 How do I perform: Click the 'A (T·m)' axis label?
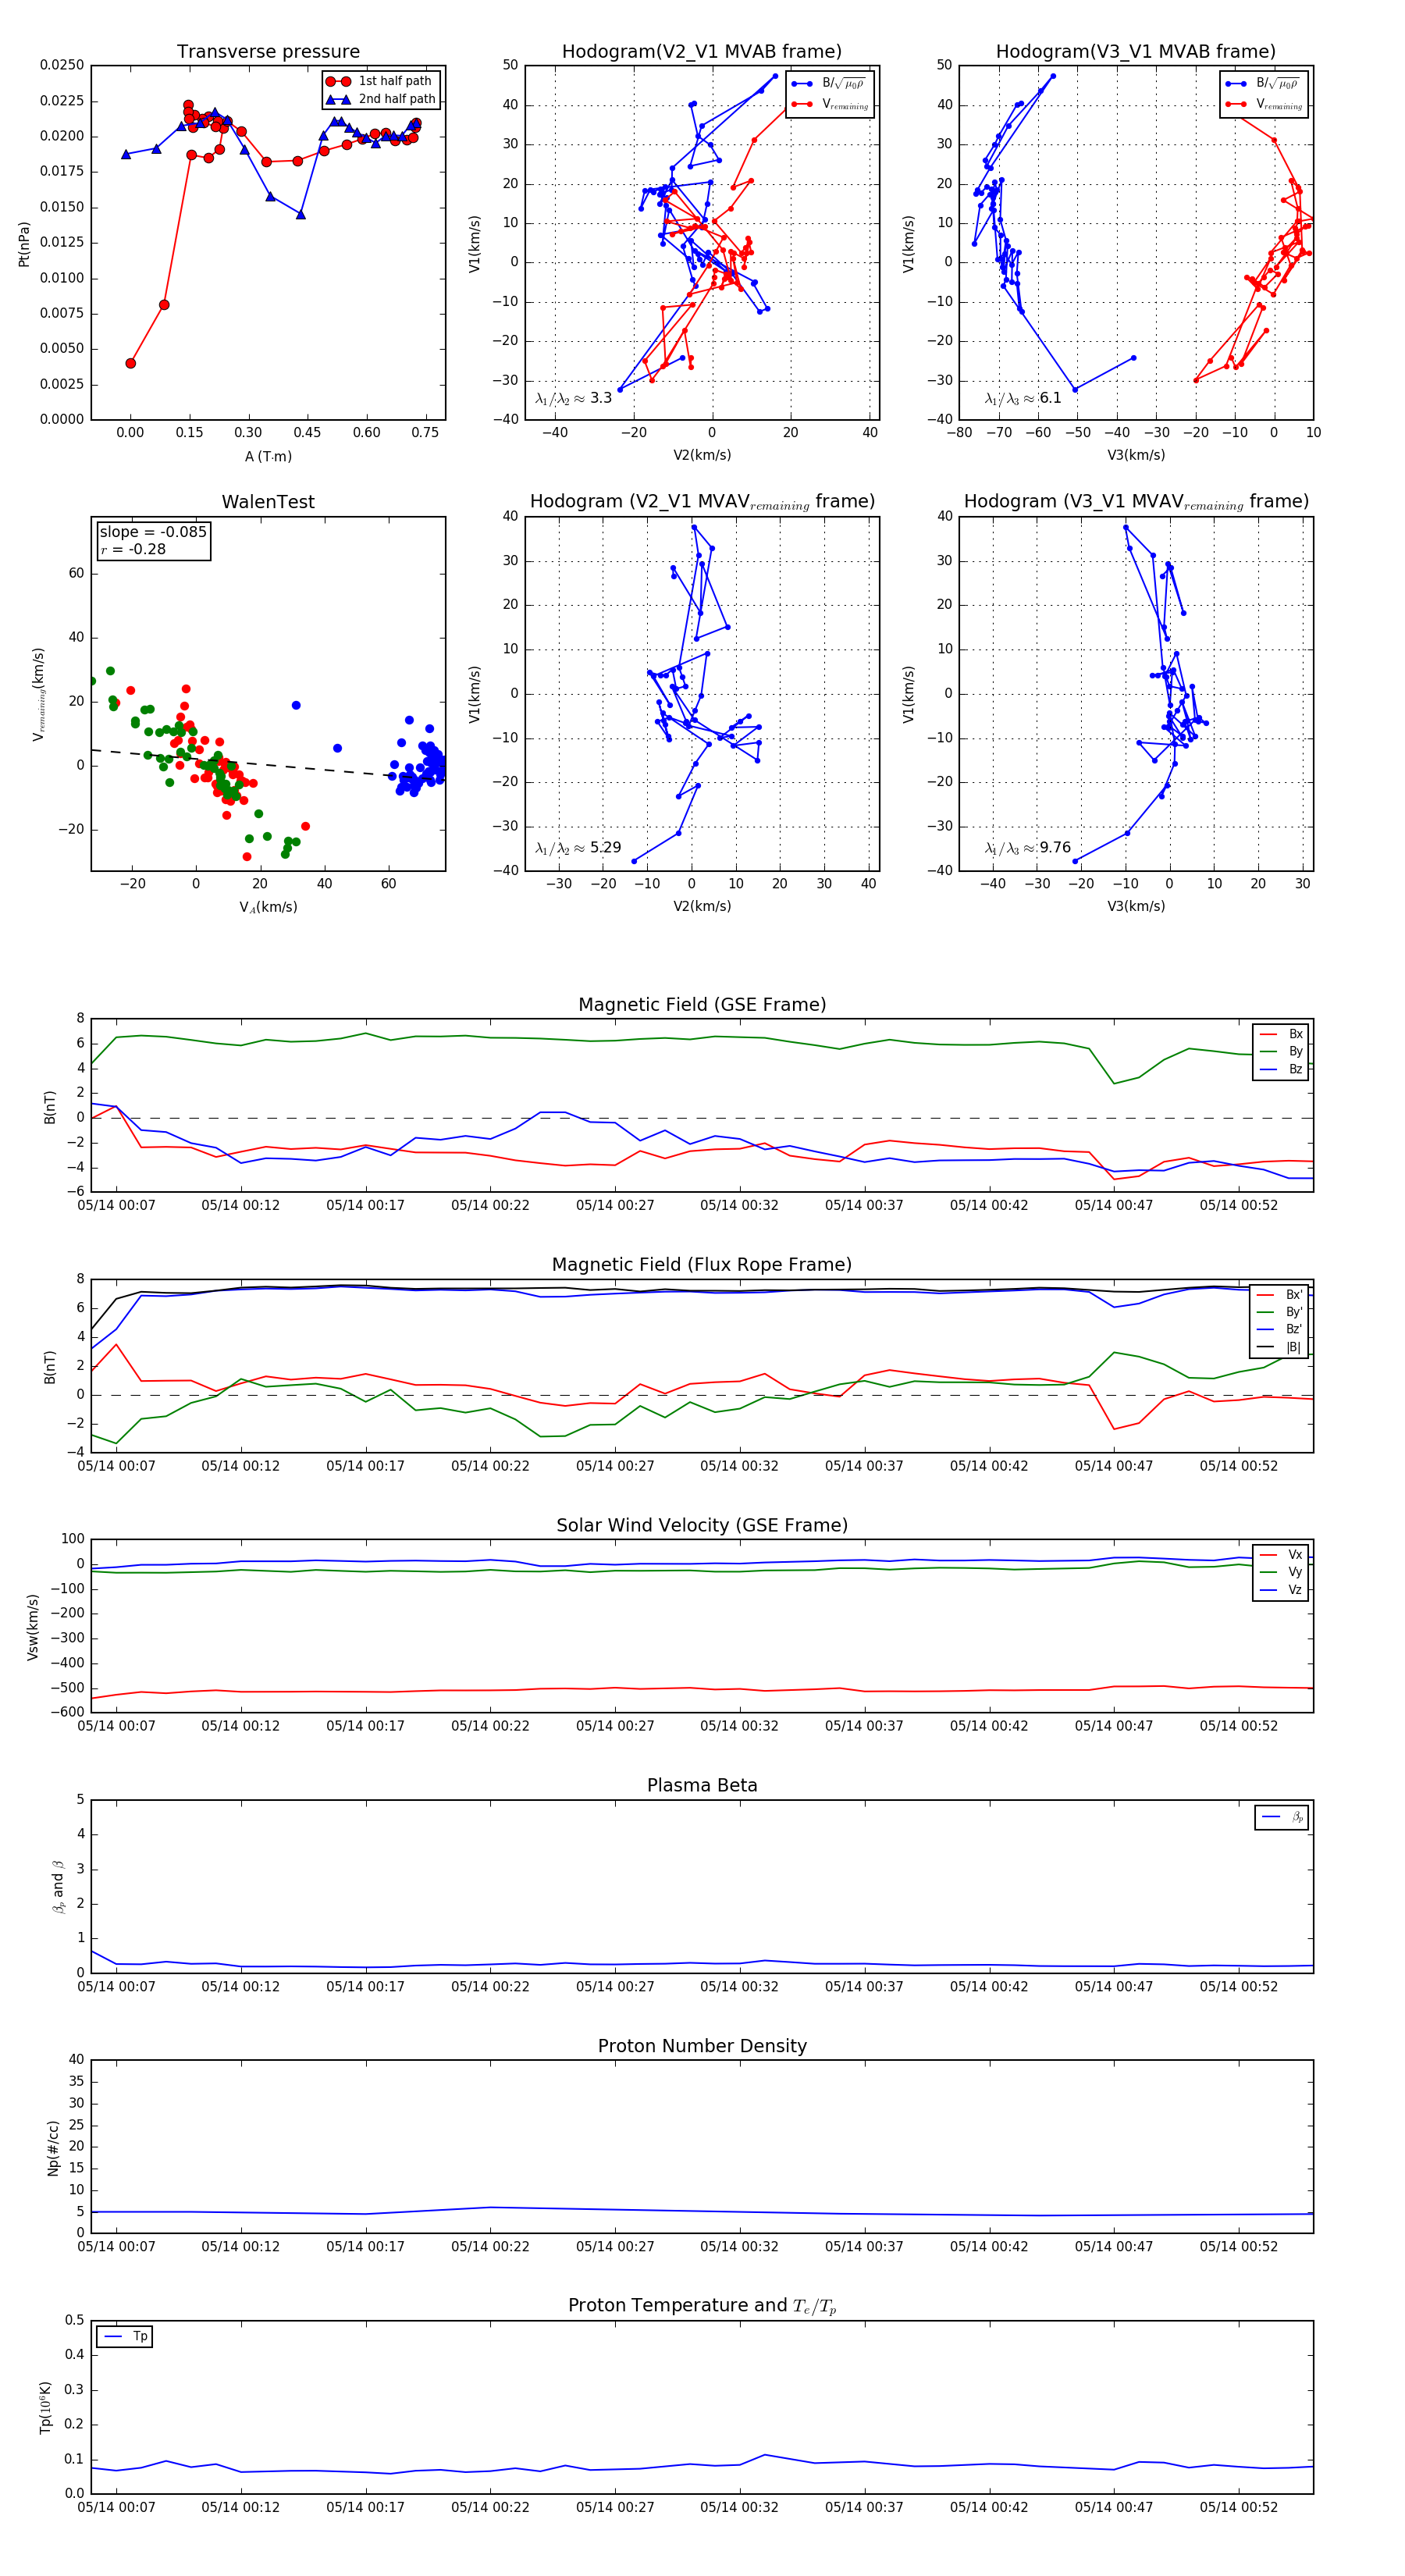268,456
